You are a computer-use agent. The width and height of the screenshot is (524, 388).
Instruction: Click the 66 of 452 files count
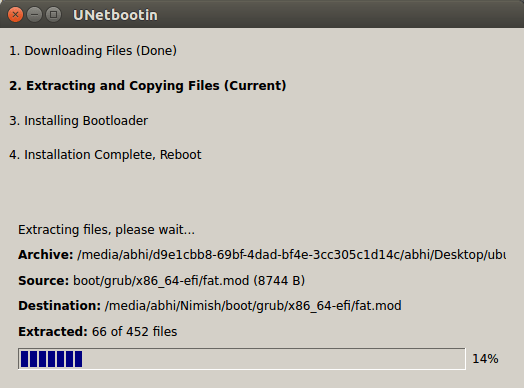[x=134, y=332]
